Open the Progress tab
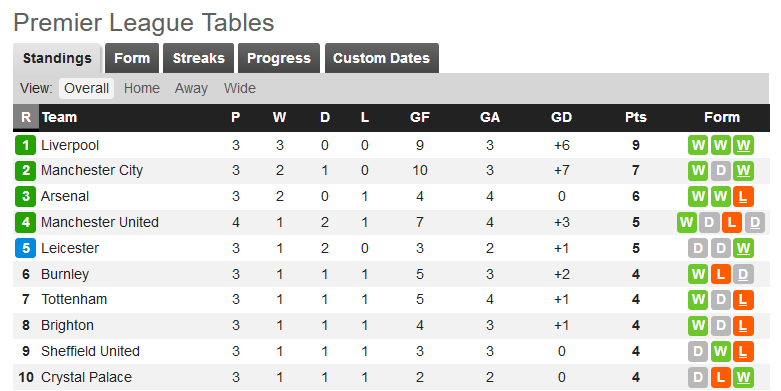This screenshot has height=391, width=781. [x=279, y=58]
